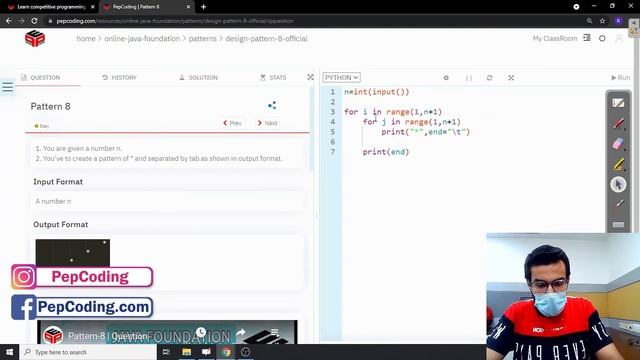The height and width of the screenshot is (360, 640).
Task: Close the Learn competitive programming tab
Action: tap(92, 7)
